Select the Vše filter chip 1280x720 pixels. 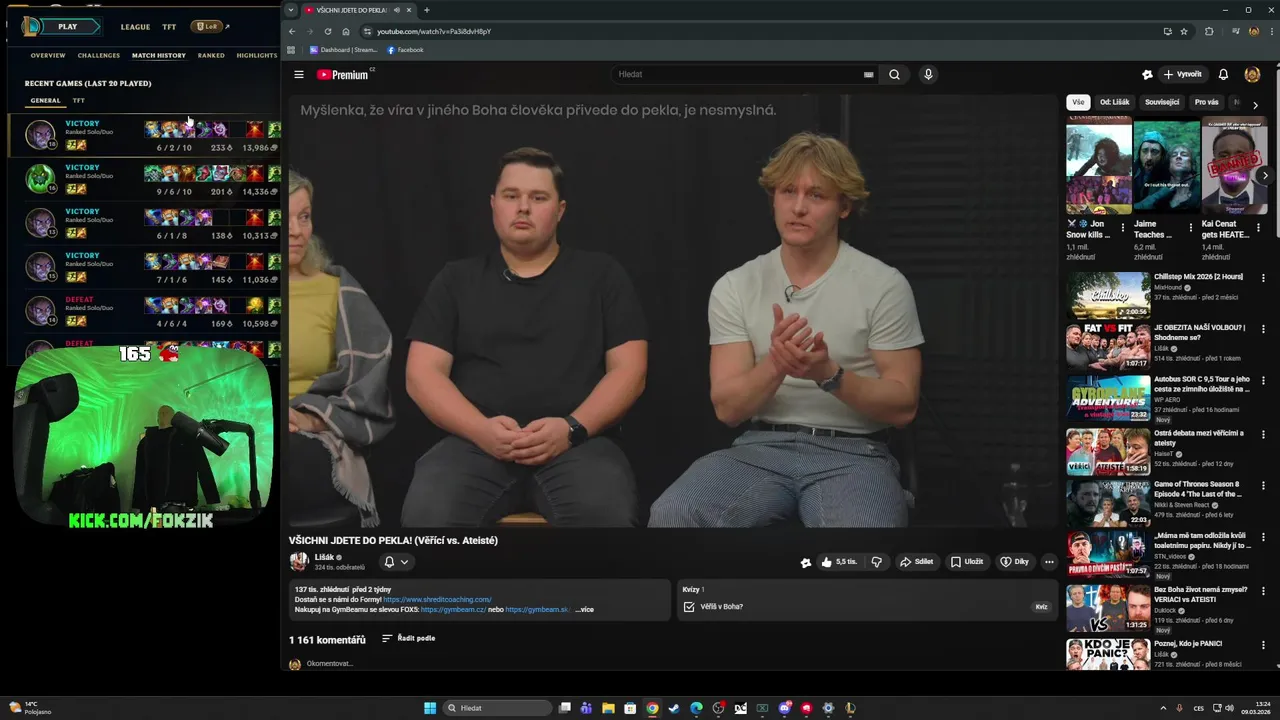coord(1078,102)
